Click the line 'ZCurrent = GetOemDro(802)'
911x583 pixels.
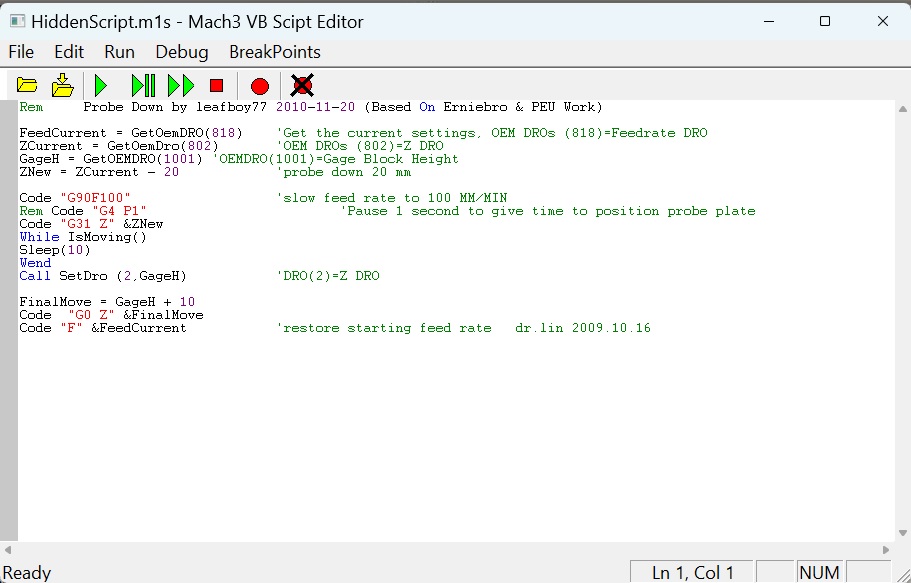tap(119, 146)
